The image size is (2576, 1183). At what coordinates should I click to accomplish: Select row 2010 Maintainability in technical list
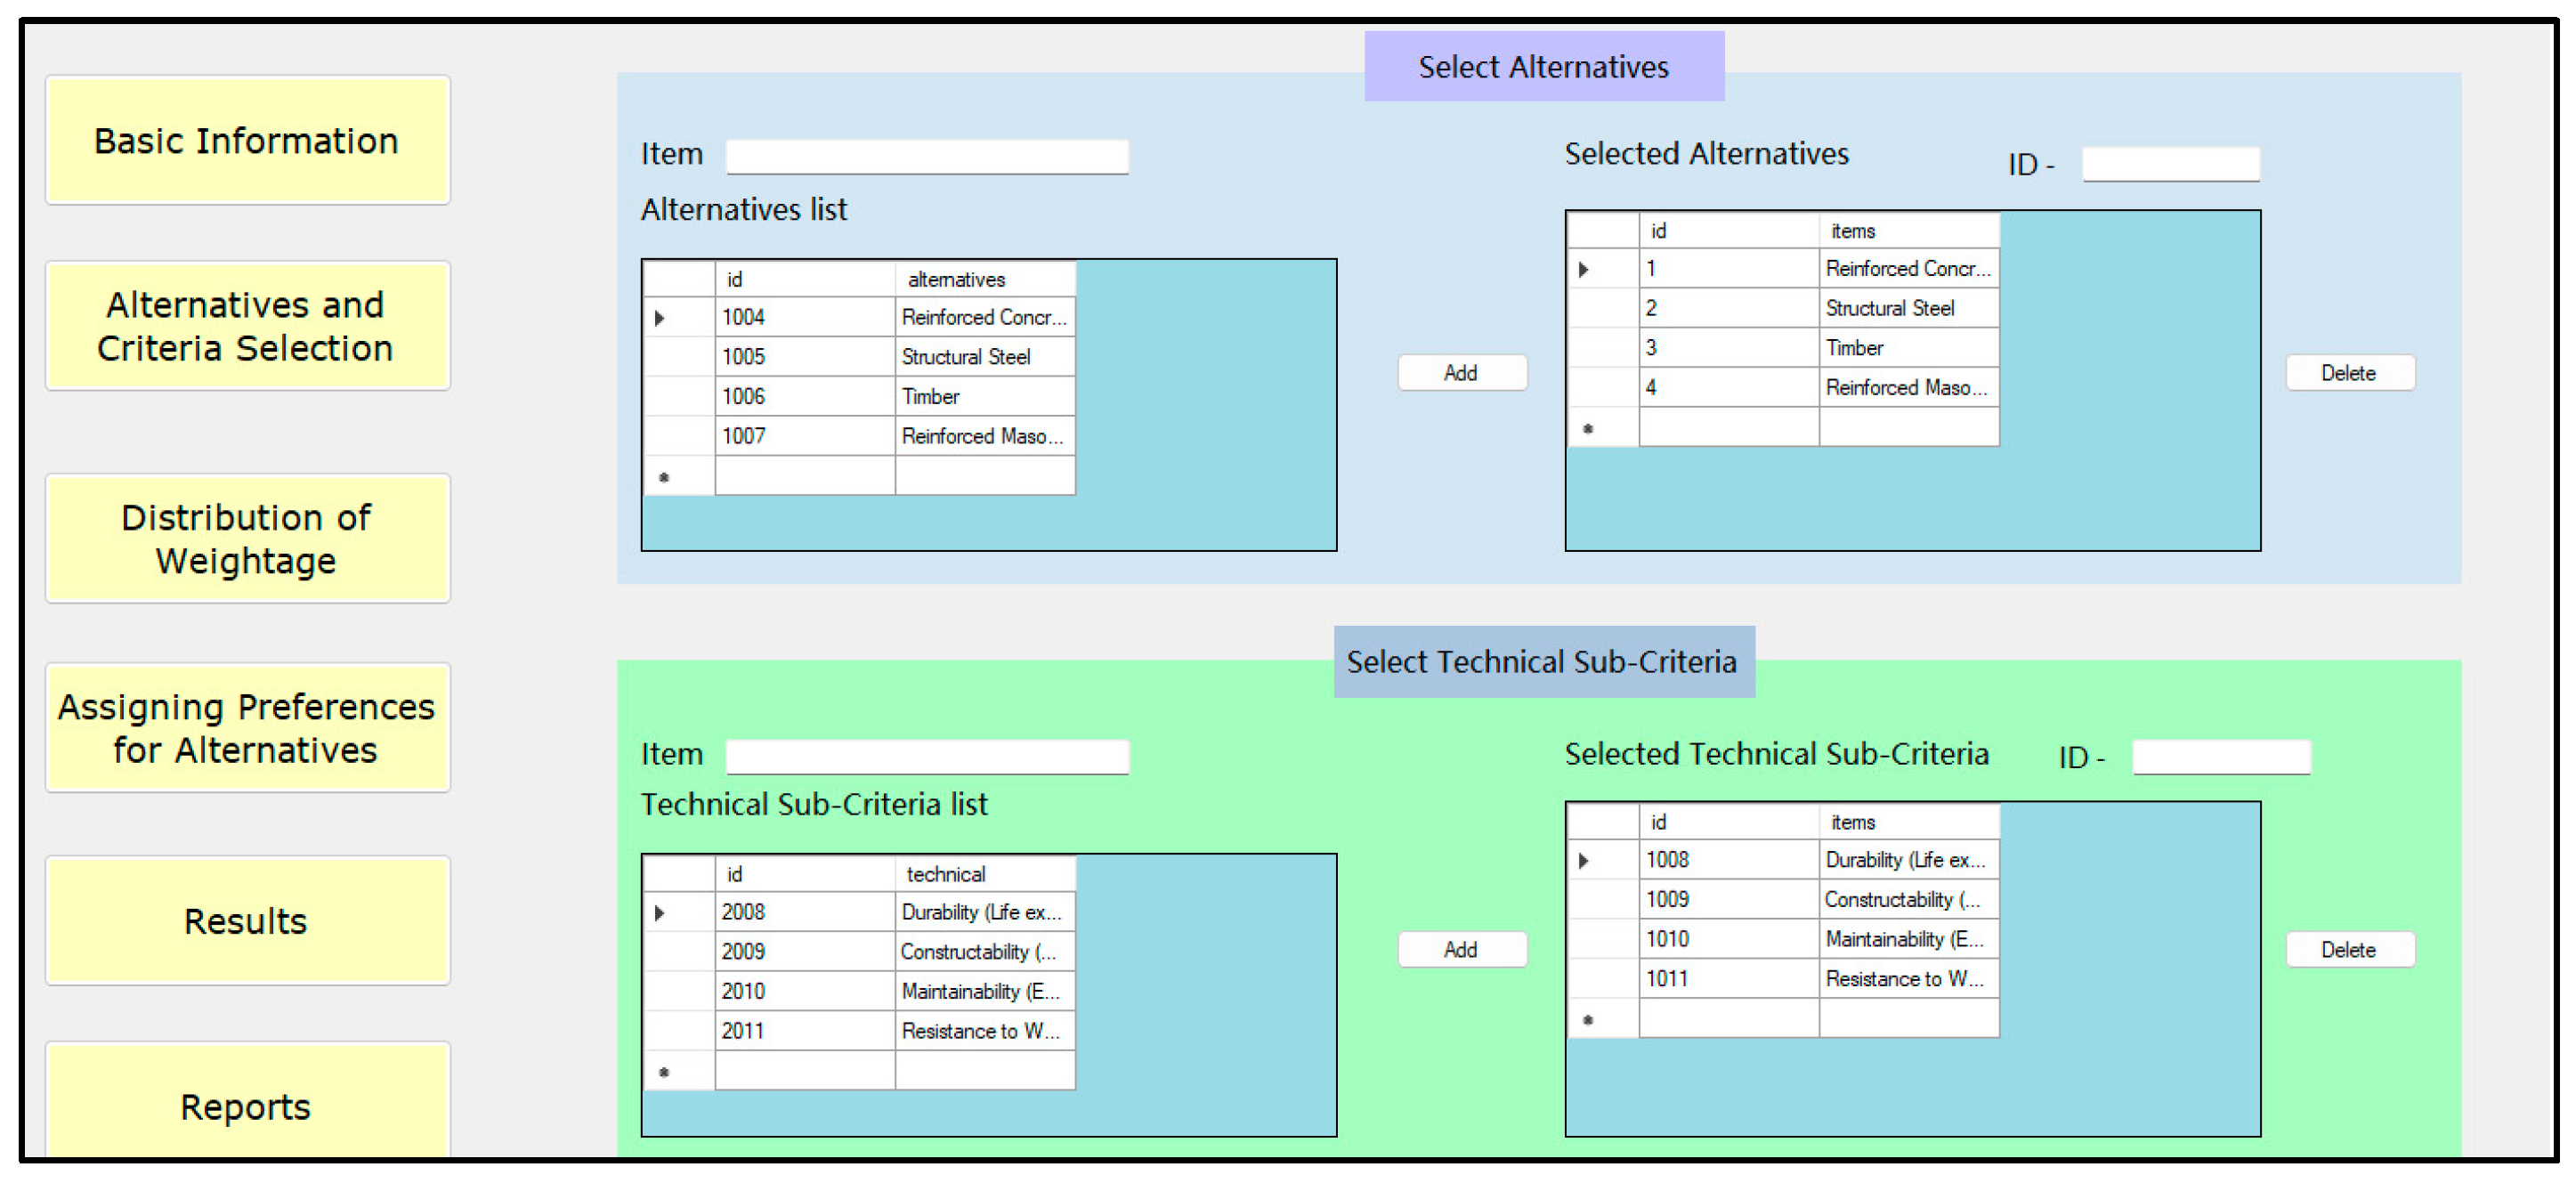coord(978,991)
